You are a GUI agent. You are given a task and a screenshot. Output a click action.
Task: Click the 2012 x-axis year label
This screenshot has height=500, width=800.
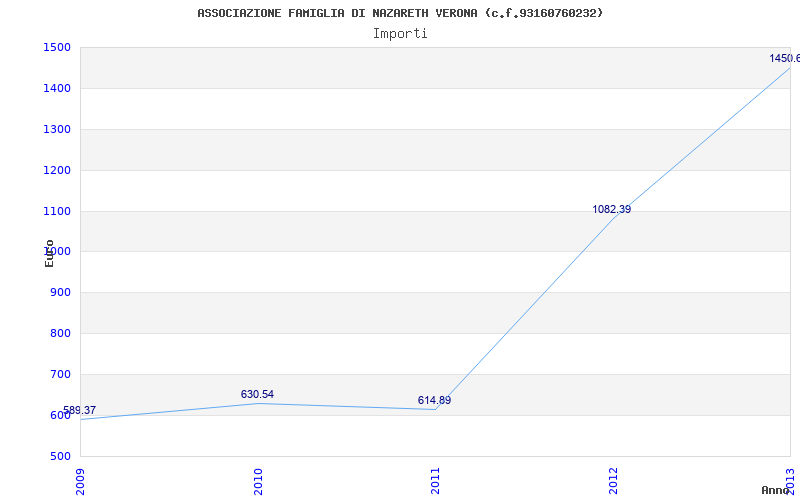click(613, 481)
